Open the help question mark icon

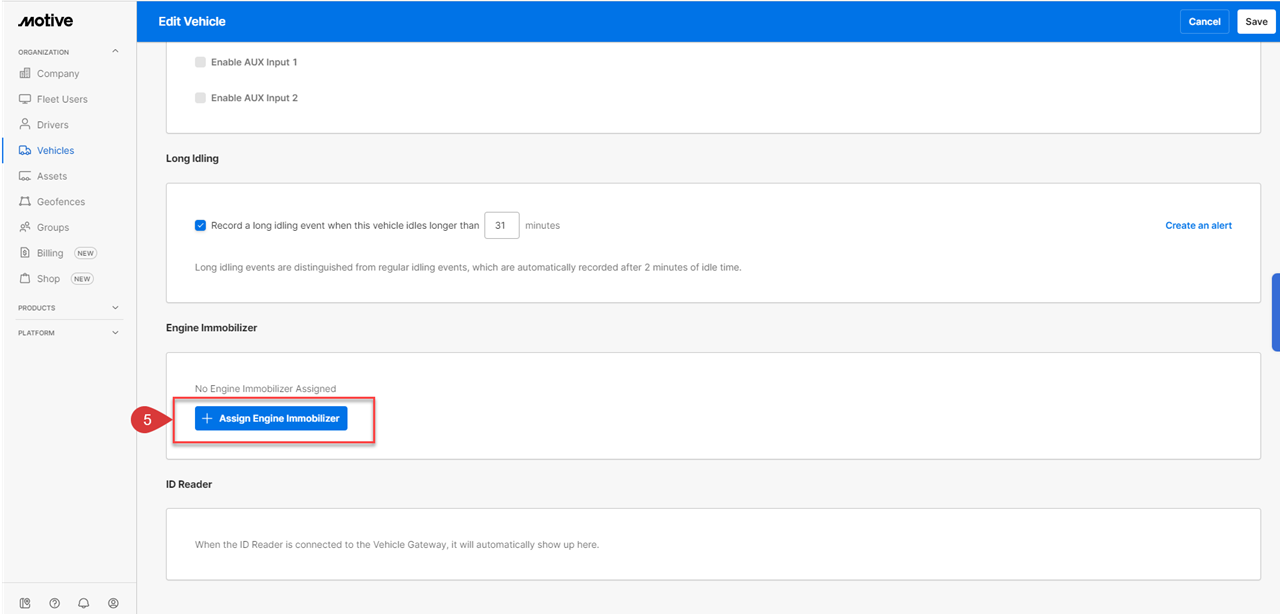54,602
